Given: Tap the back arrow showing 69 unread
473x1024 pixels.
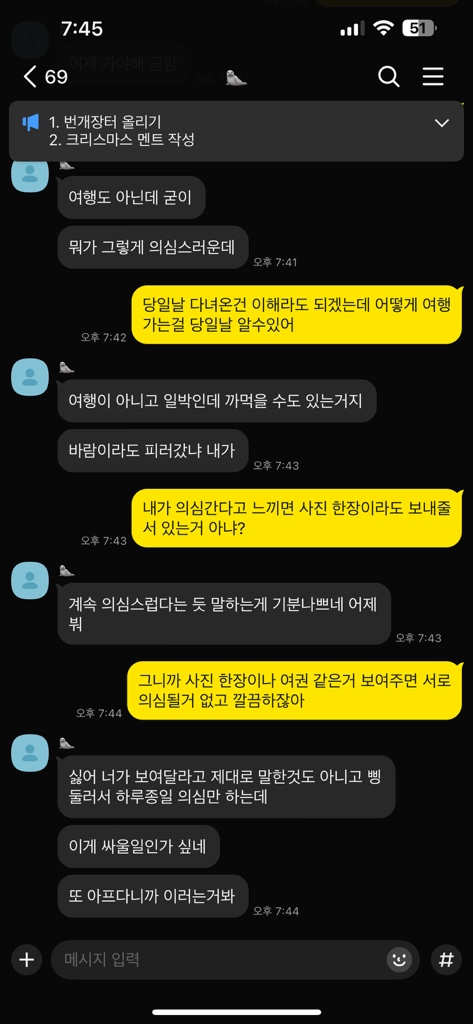Looking at the screenshot, I should click(x=44, y=77).
